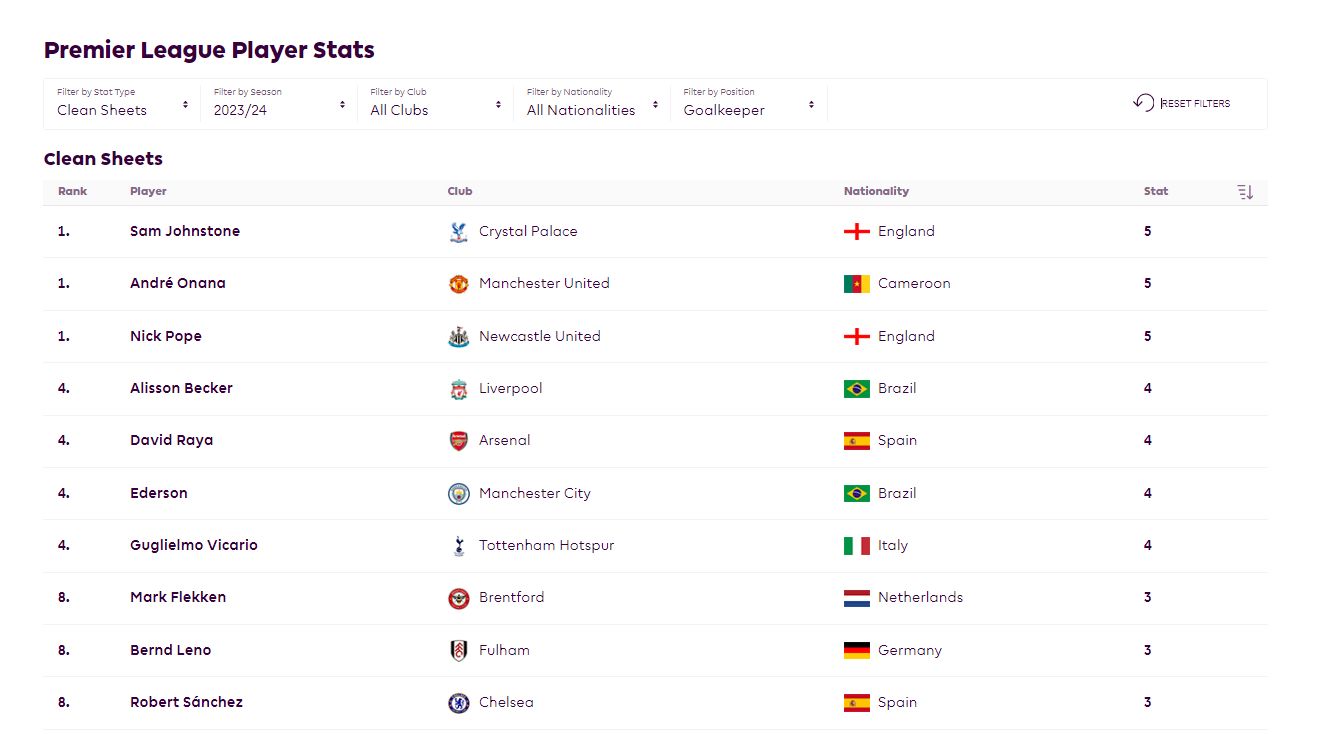Open Sam Johnstone's player profile
1321x734 pixels.
click(x=185, y=231)
